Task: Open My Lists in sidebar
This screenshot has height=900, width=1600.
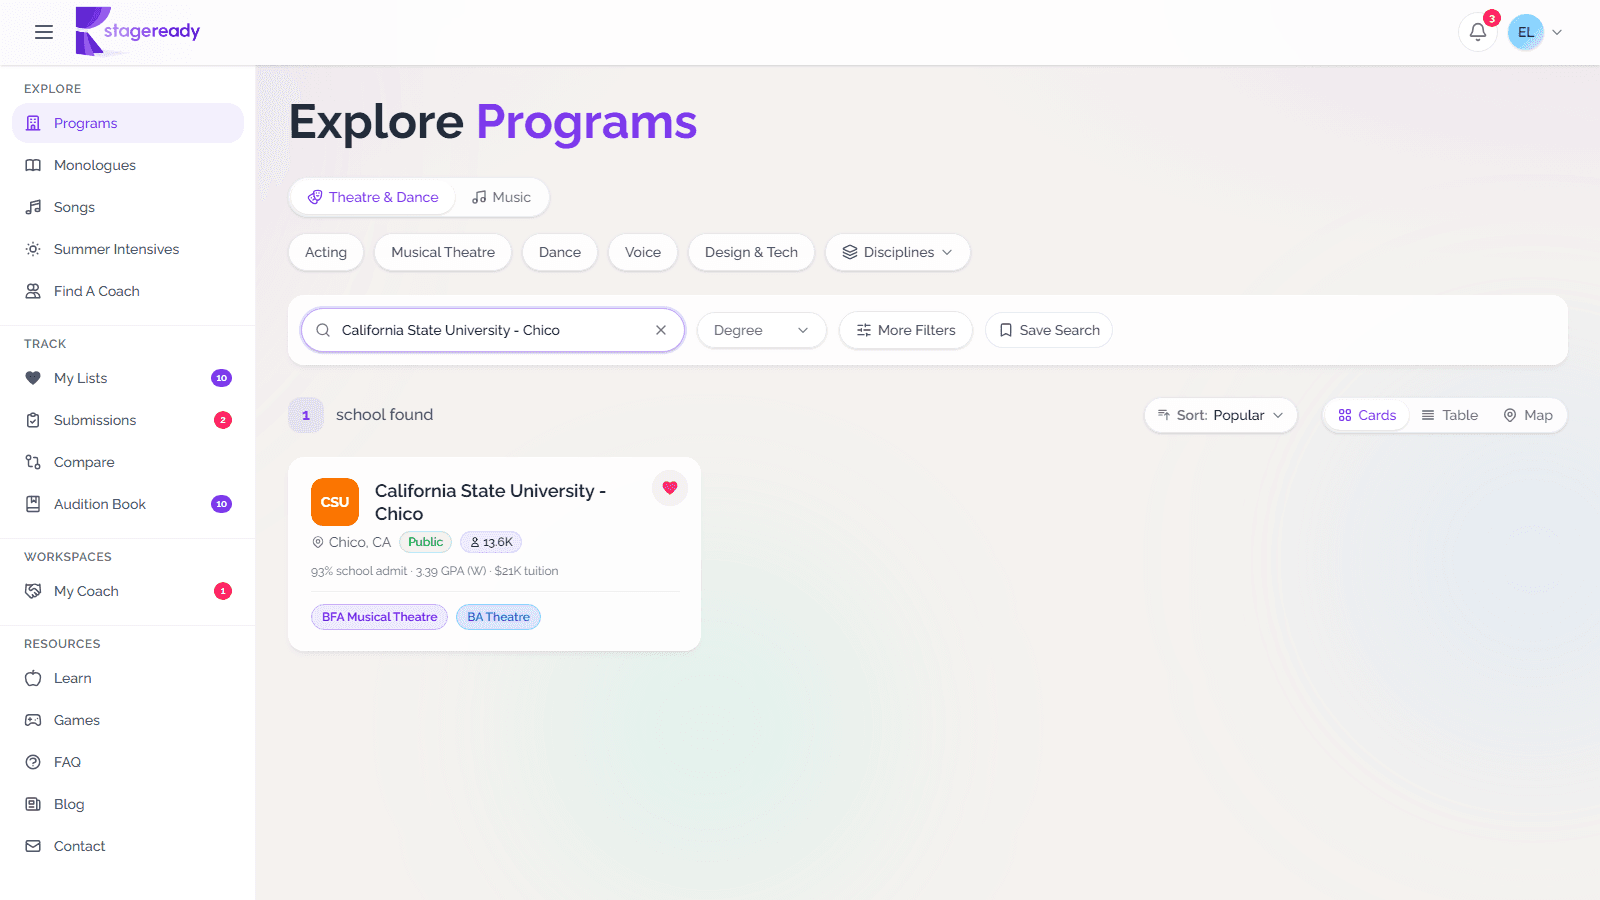Action: [128, 378]
